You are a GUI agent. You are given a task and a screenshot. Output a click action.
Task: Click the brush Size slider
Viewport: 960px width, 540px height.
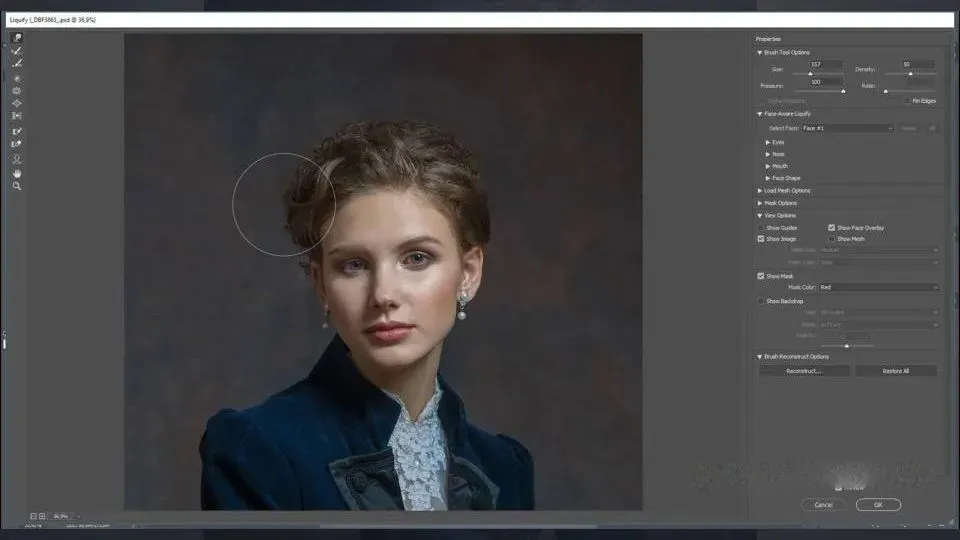810,74
